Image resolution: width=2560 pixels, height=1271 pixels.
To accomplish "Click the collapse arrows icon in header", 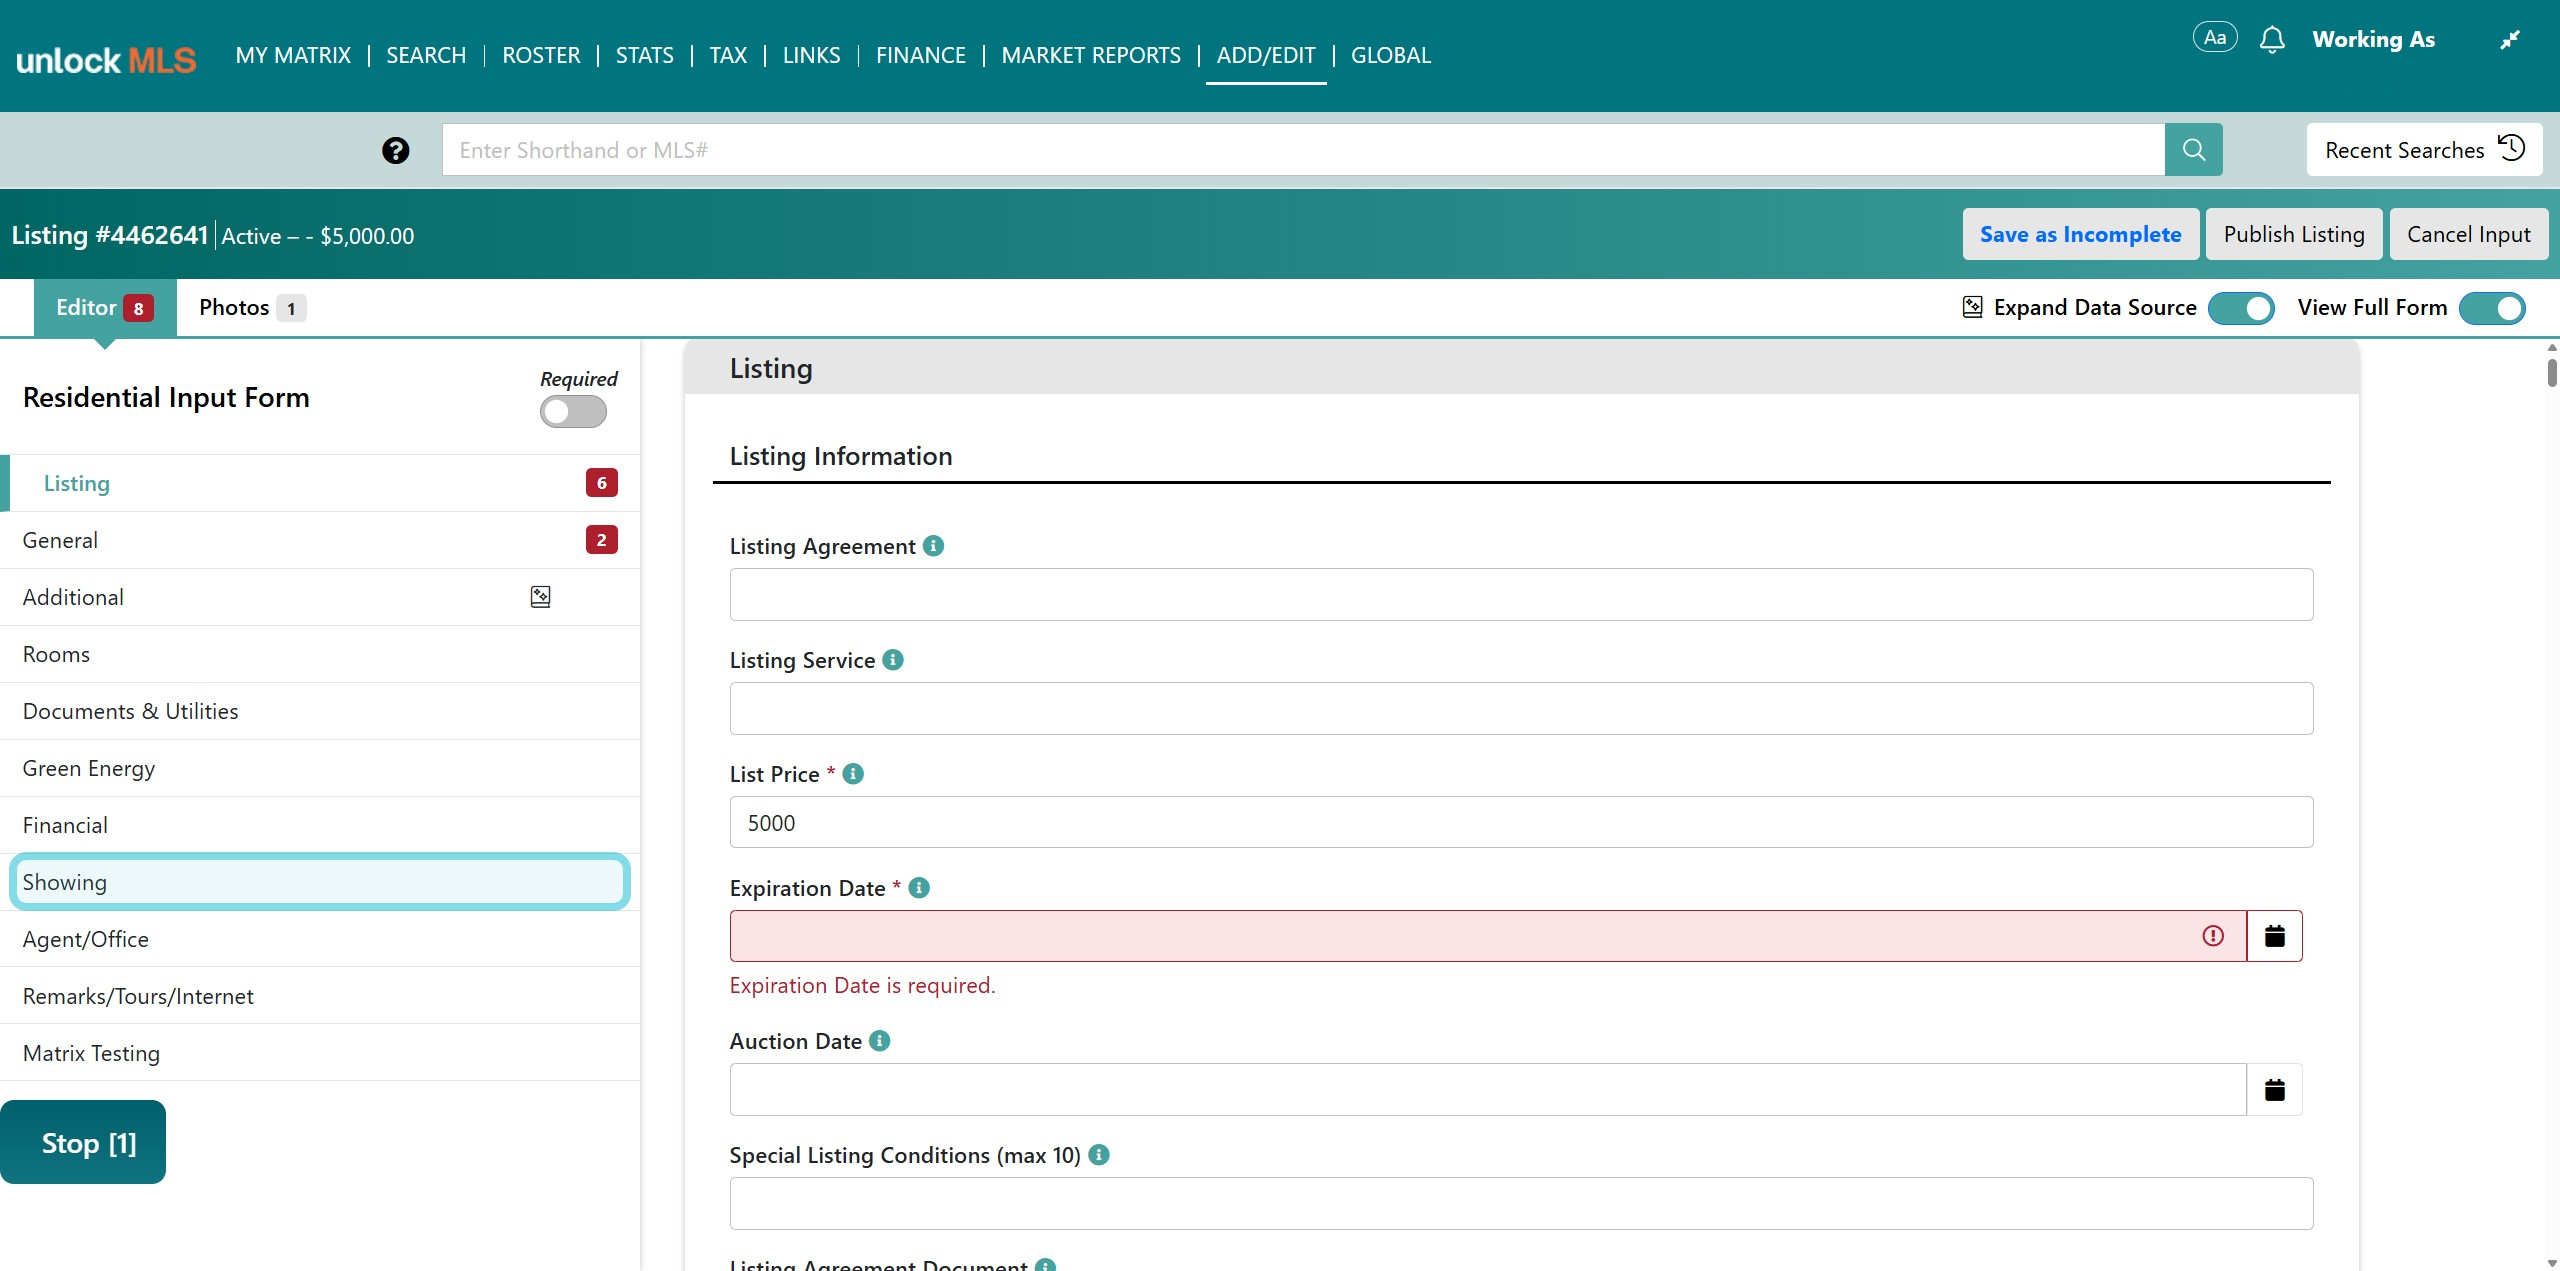I will (x=2510, y=40).
